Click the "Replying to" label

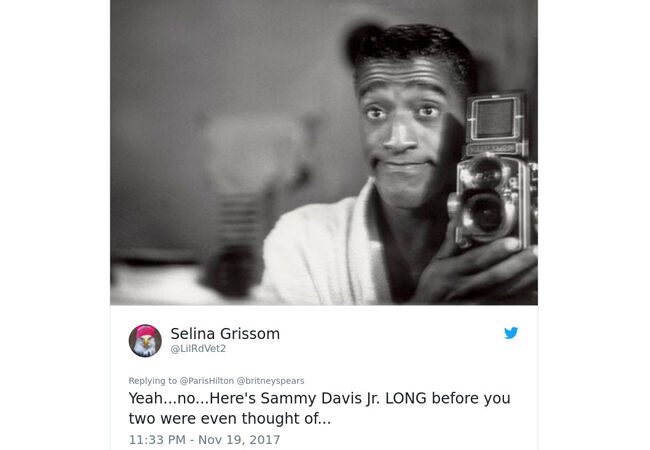(153, 380)
